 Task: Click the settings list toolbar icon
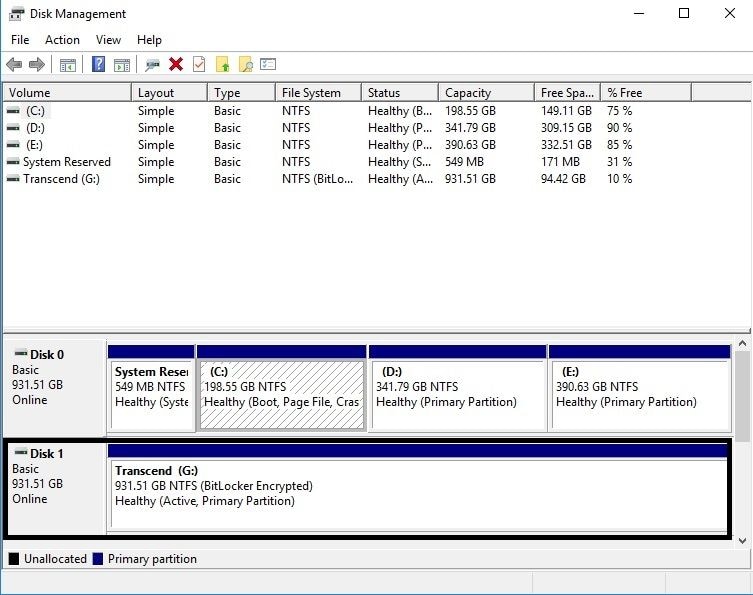coord(268,64)
